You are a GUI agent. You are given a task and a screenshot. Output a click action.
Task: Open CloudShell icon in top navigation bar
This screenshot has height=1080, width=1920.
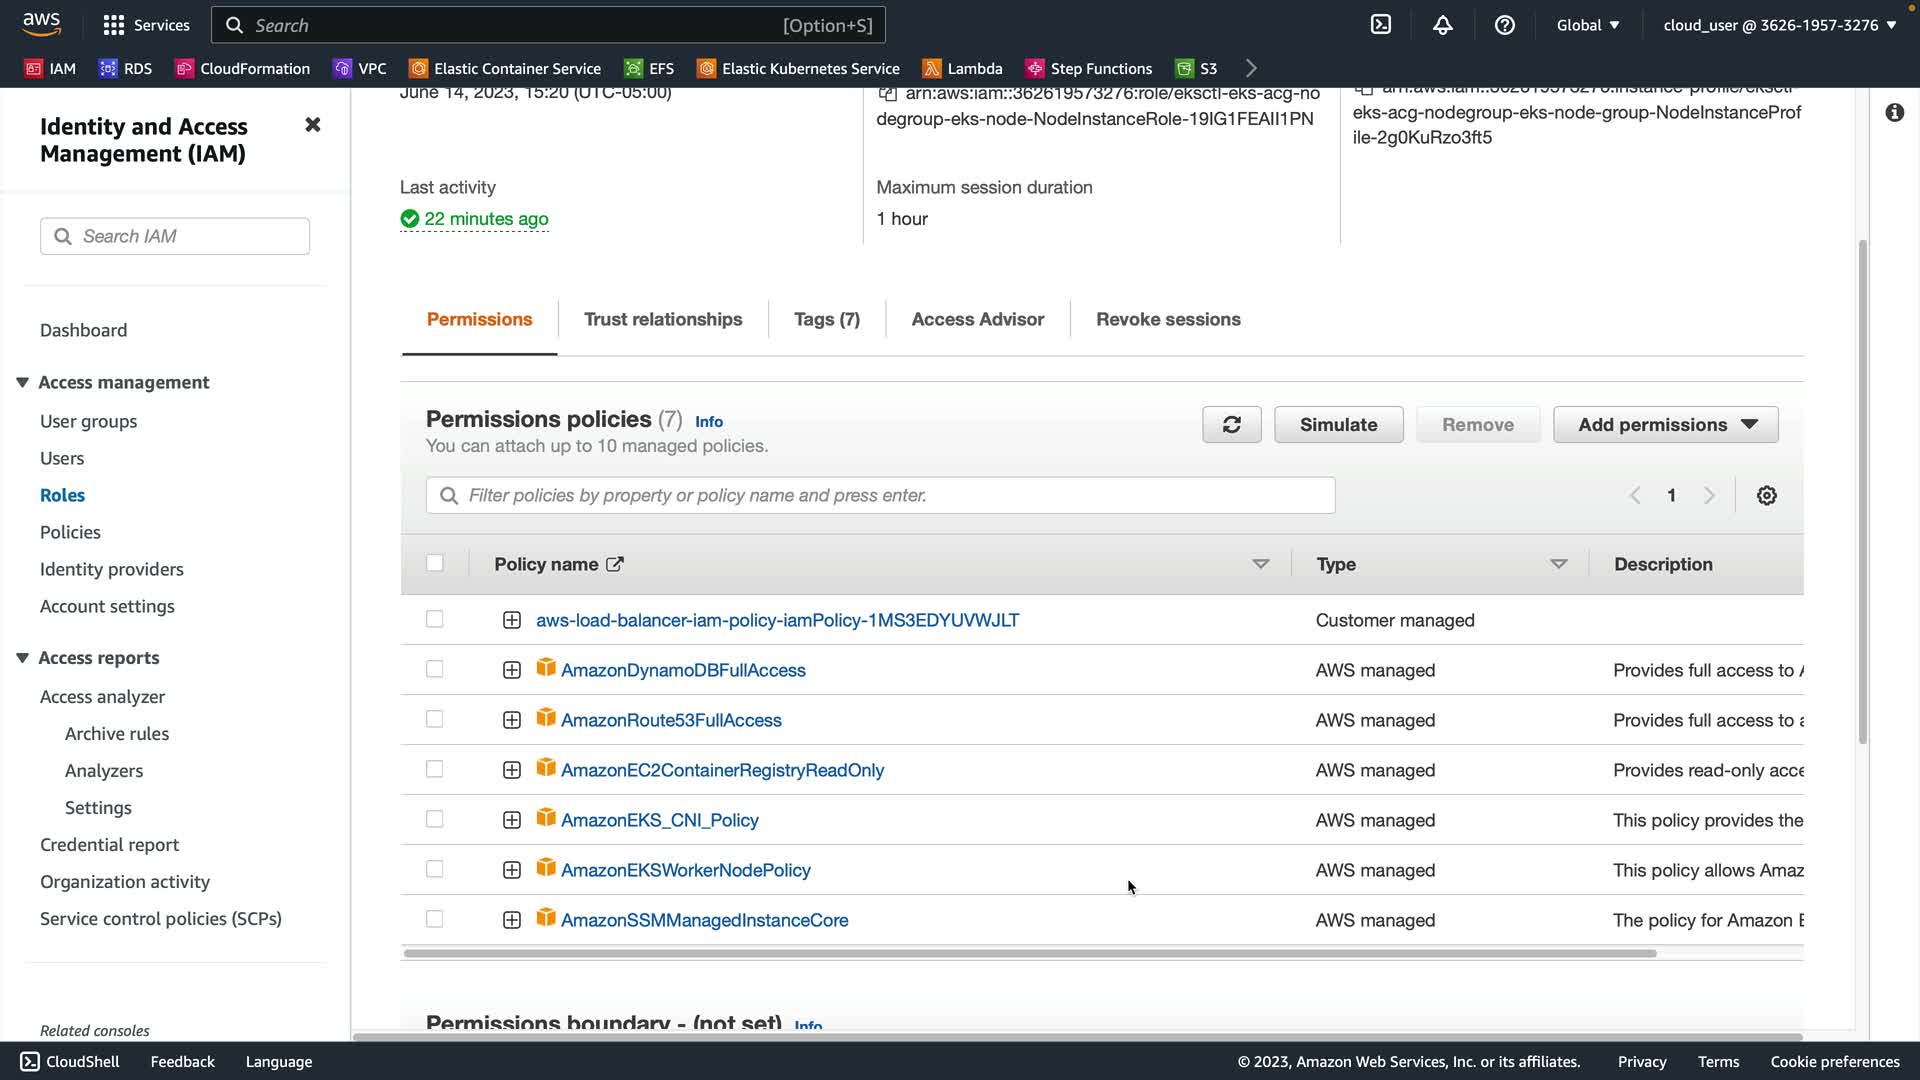(1380, 25)
